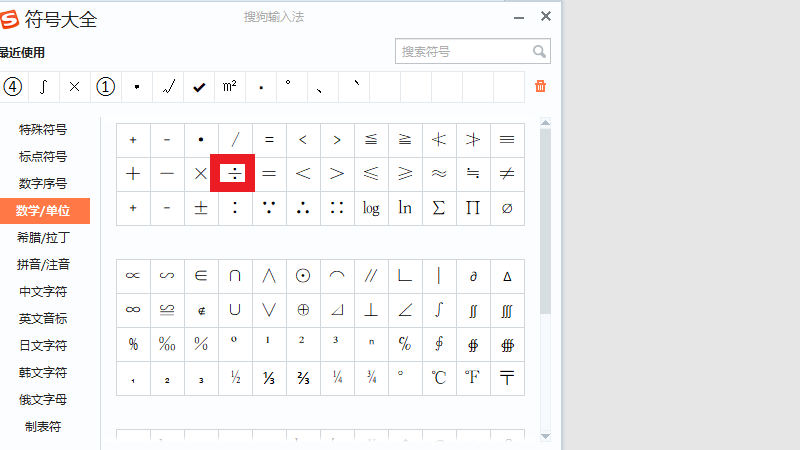Close the 符号大全 window
This screenshot has height=450, width=800.
tap(546, 16)
